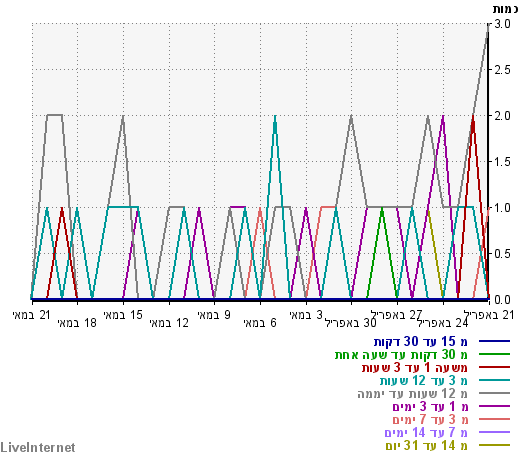Select legend text 'מ 30 דקות עד שעה אחת'
Viewport: 520px width, 457px height.
(401, 354)
